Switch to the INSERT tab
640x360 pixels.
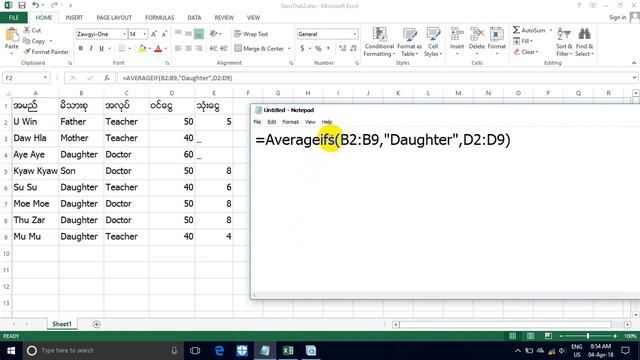click(x=74, y=18)
